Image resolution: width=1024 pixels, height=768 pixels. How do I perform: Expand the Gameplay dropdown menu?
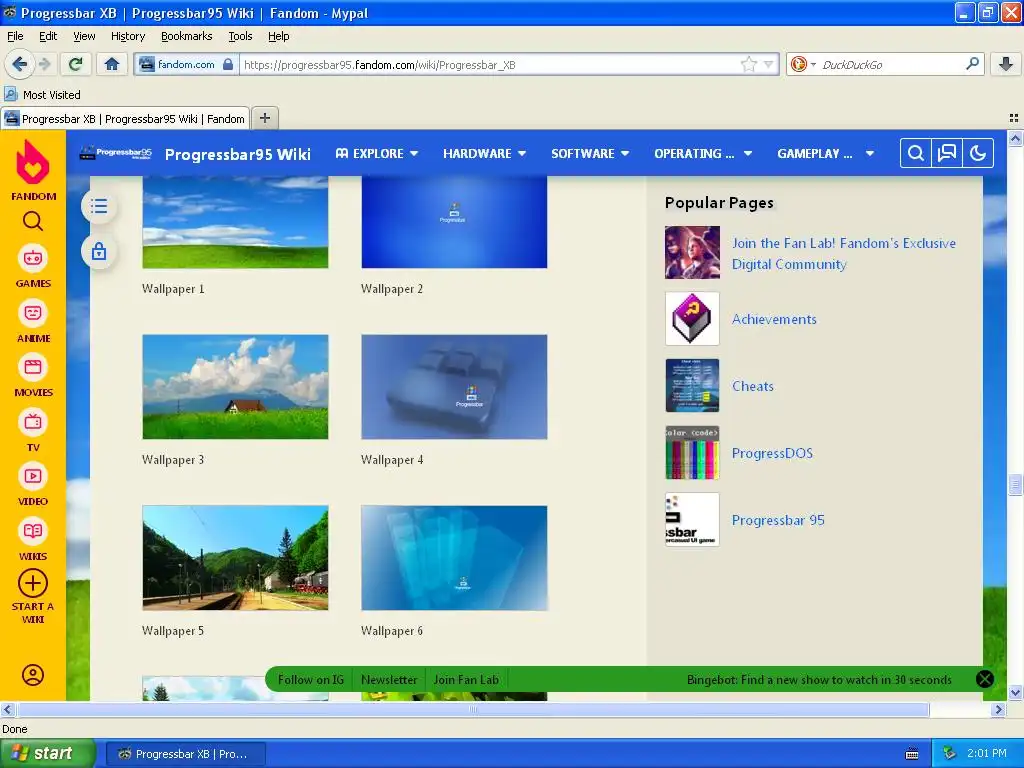(x=825, y=153)
